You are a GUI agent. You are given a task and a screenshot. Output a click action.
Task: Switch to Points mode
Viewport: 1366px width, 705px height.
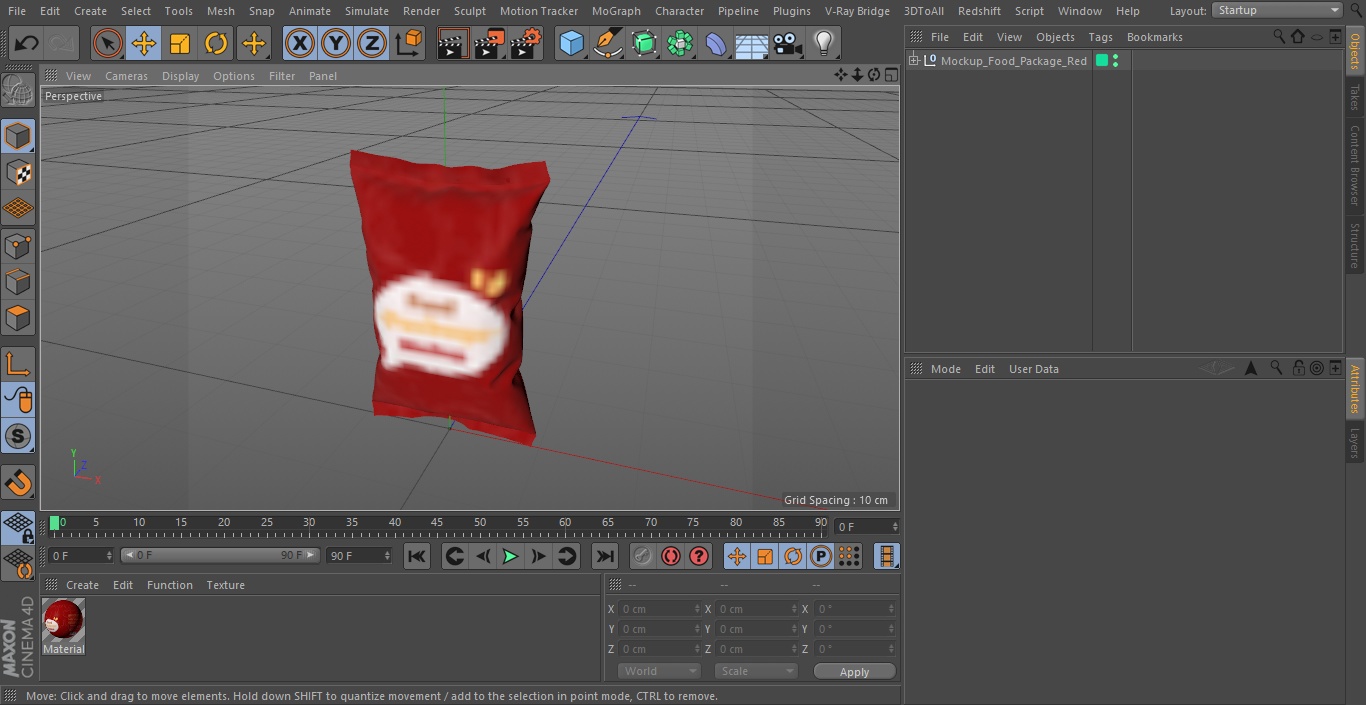coord(18,245)
